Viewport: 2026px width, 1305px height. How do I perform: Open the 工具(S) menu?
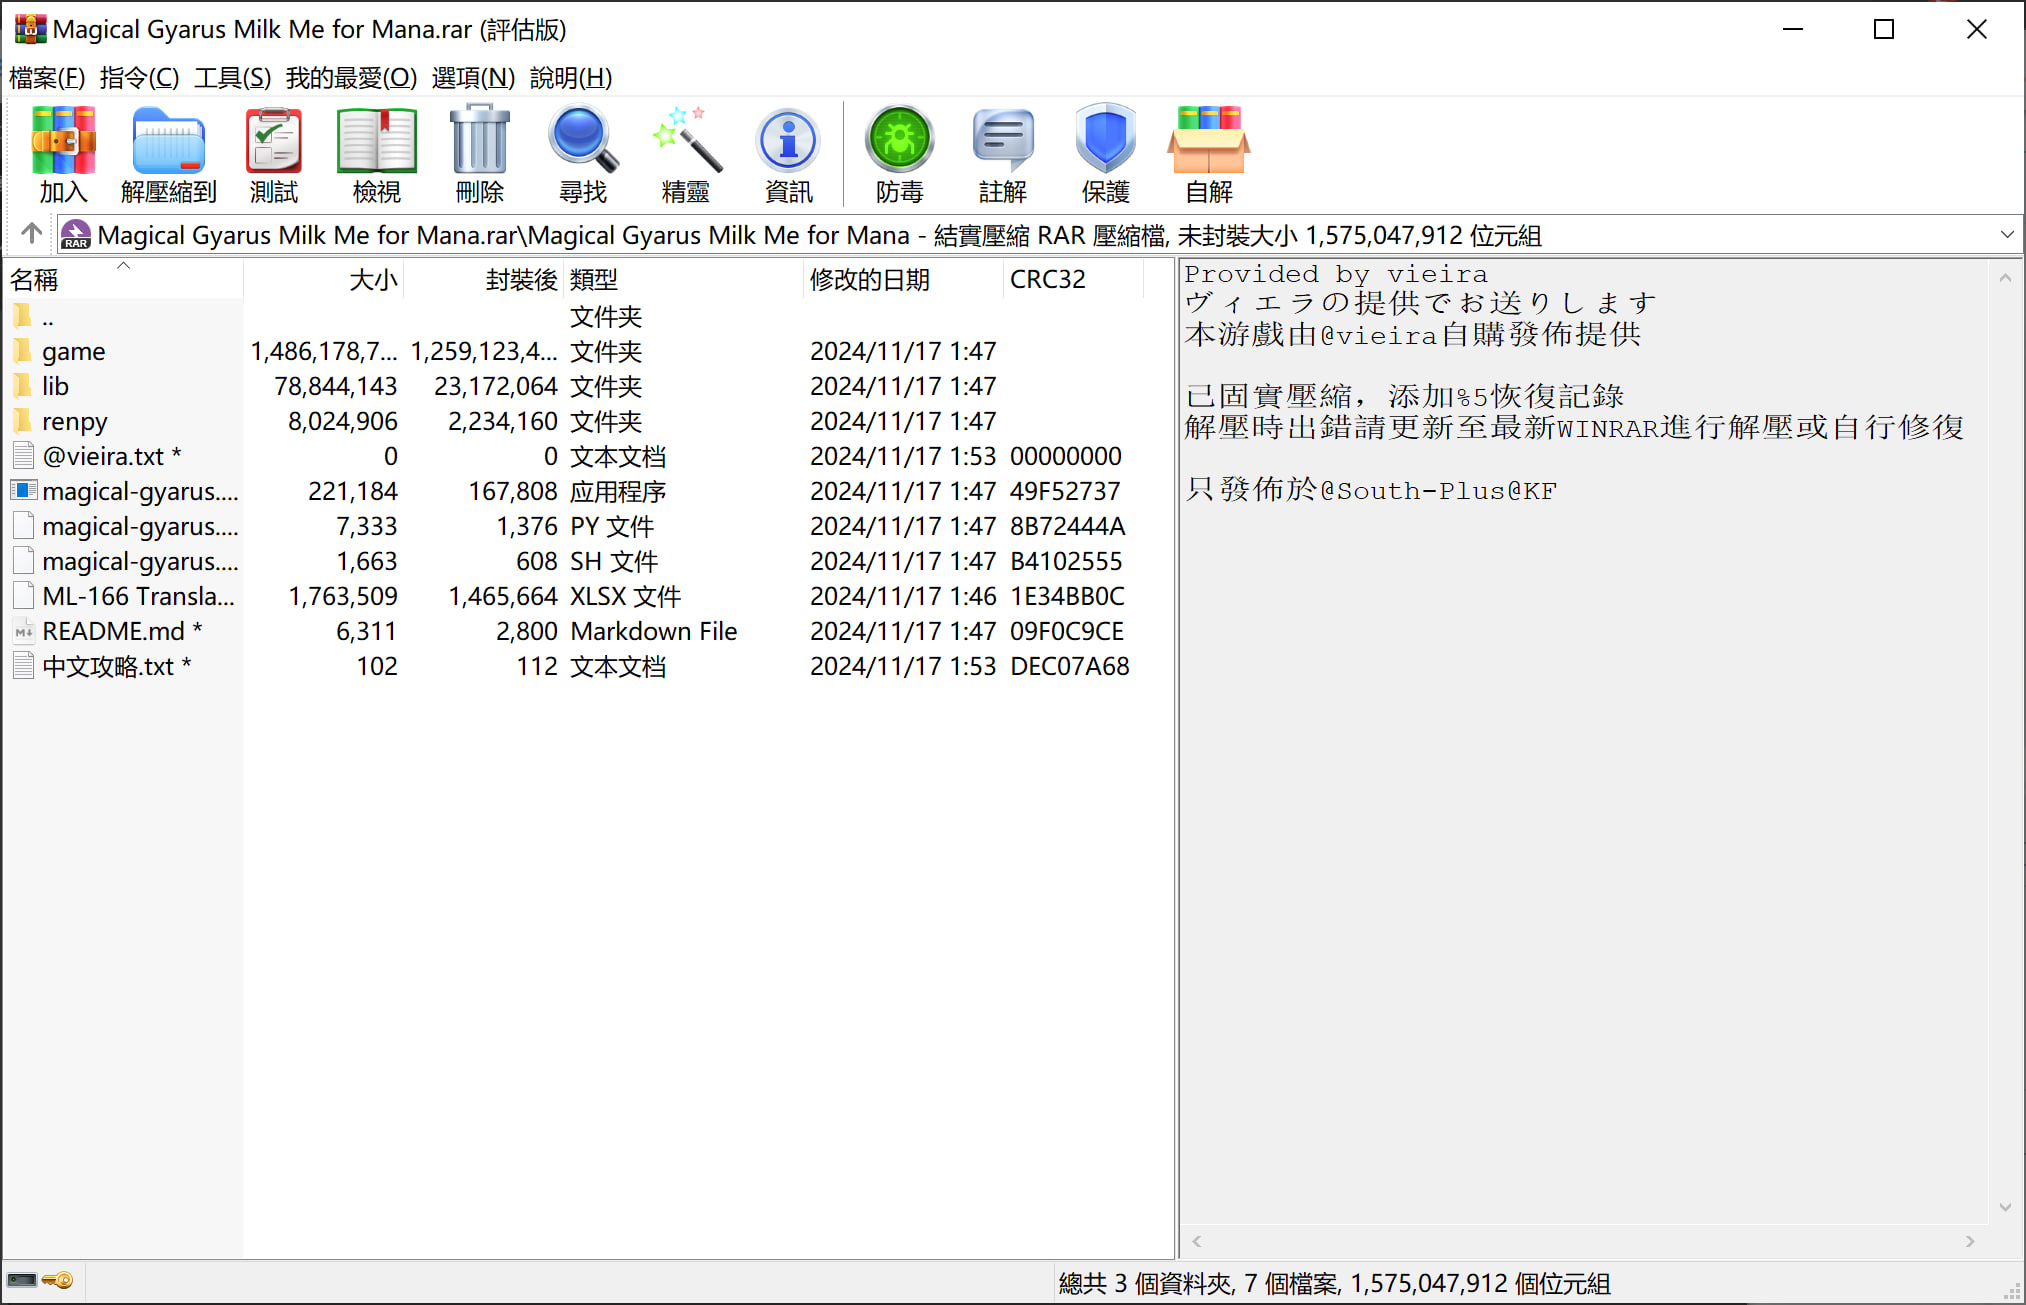click(232, 78)
